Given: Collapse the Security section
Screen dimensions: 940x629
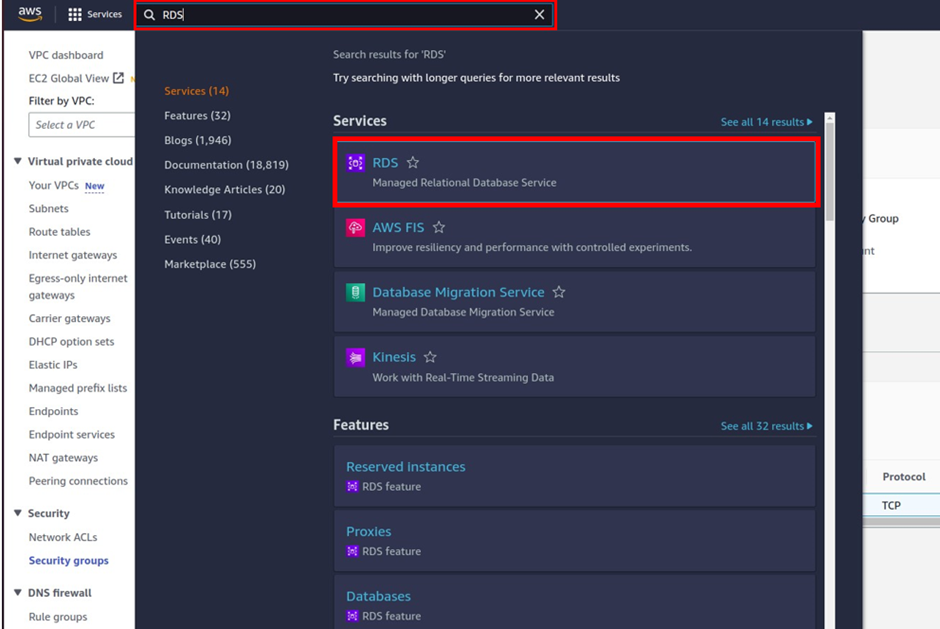Looking at the screenshot, I should [18, 513].
